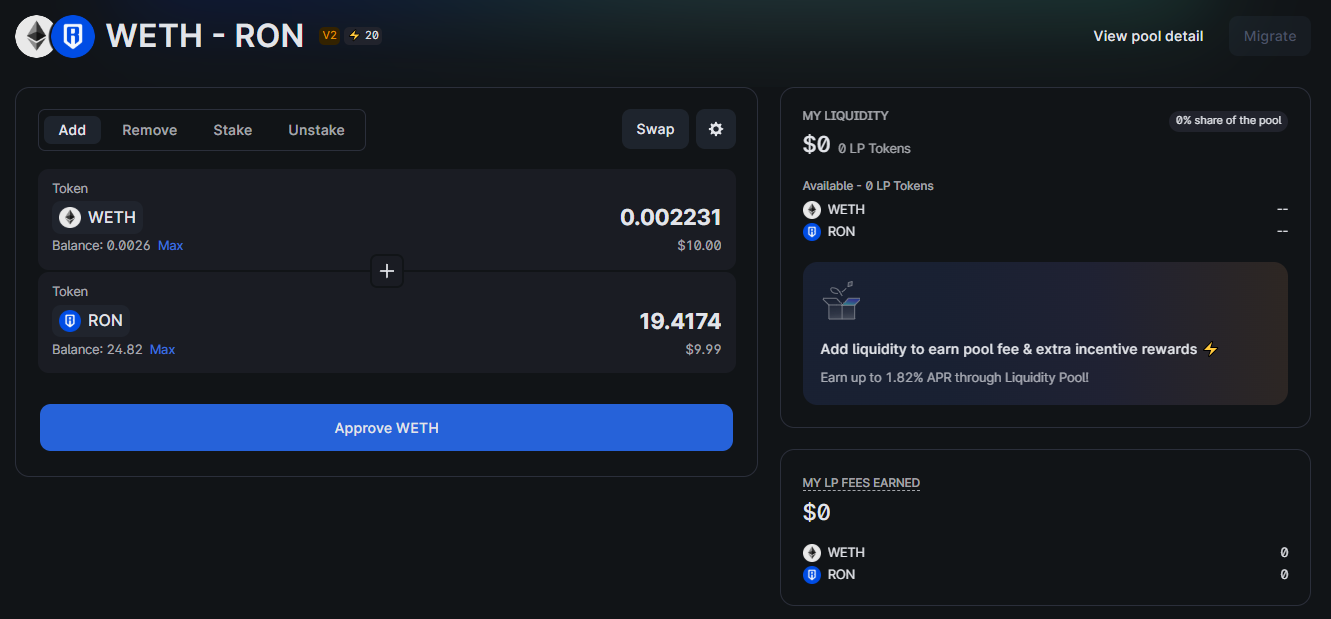
Task: Click the RON icon in MY LP FEES EARNED
Action: click(811, 574)
